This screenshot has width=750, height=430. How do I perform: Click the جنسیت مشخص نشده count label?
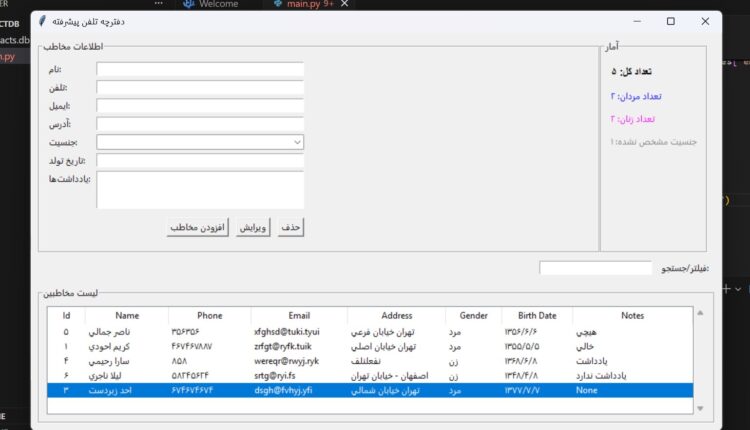click(x=653, y=142)
